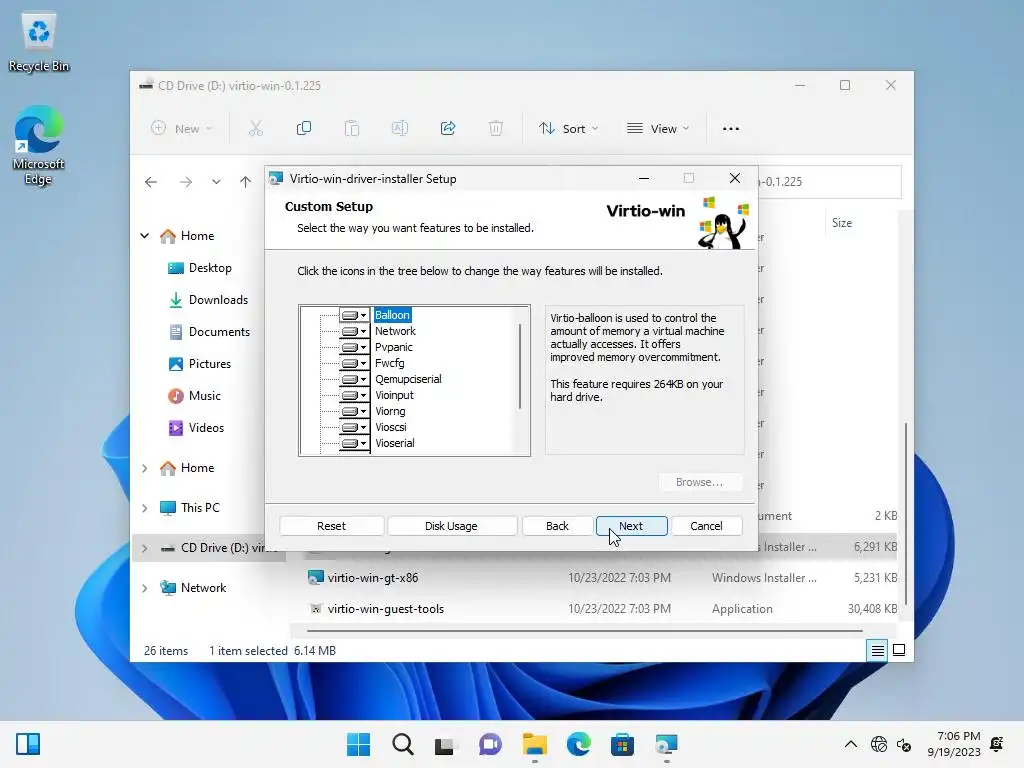Open Disk Usage dialog

tap(451, 526)
